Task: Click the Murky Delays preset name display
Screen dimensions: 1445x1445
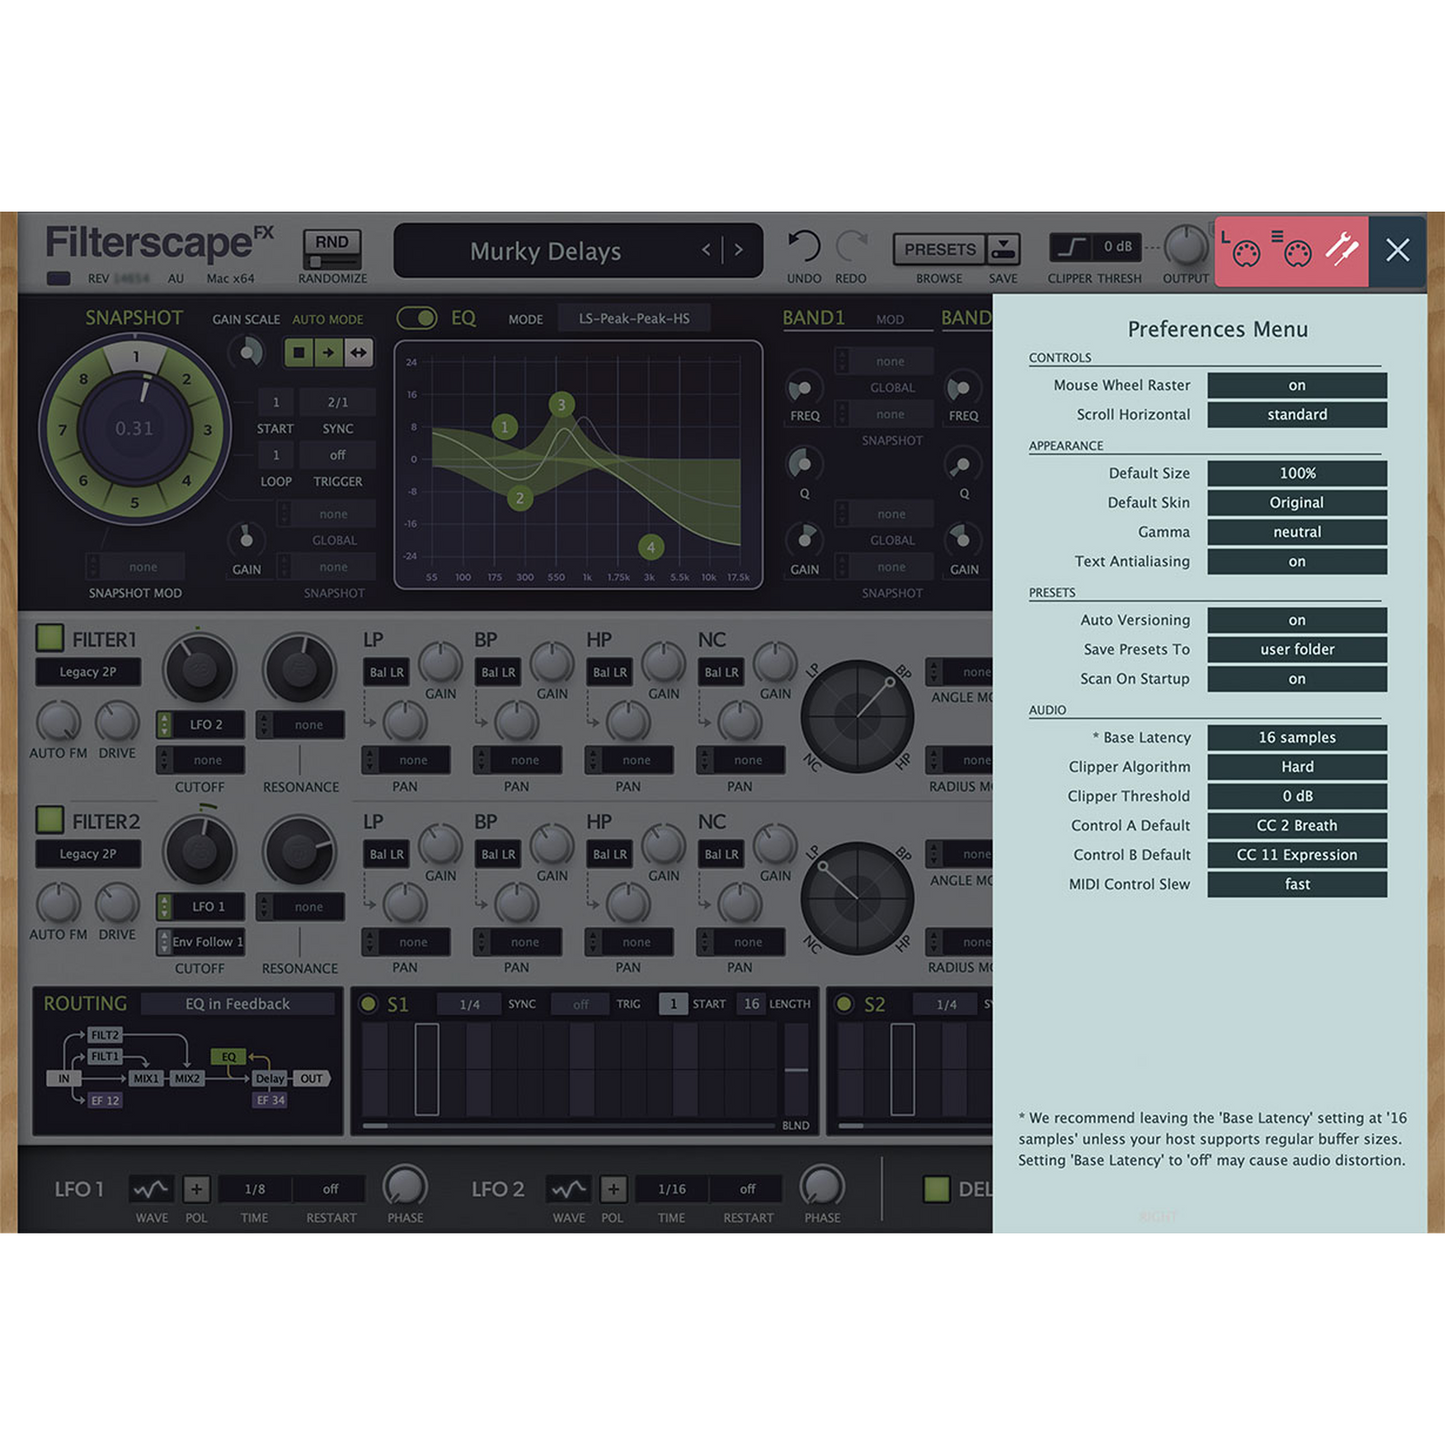Action: (x=546, y=252)
